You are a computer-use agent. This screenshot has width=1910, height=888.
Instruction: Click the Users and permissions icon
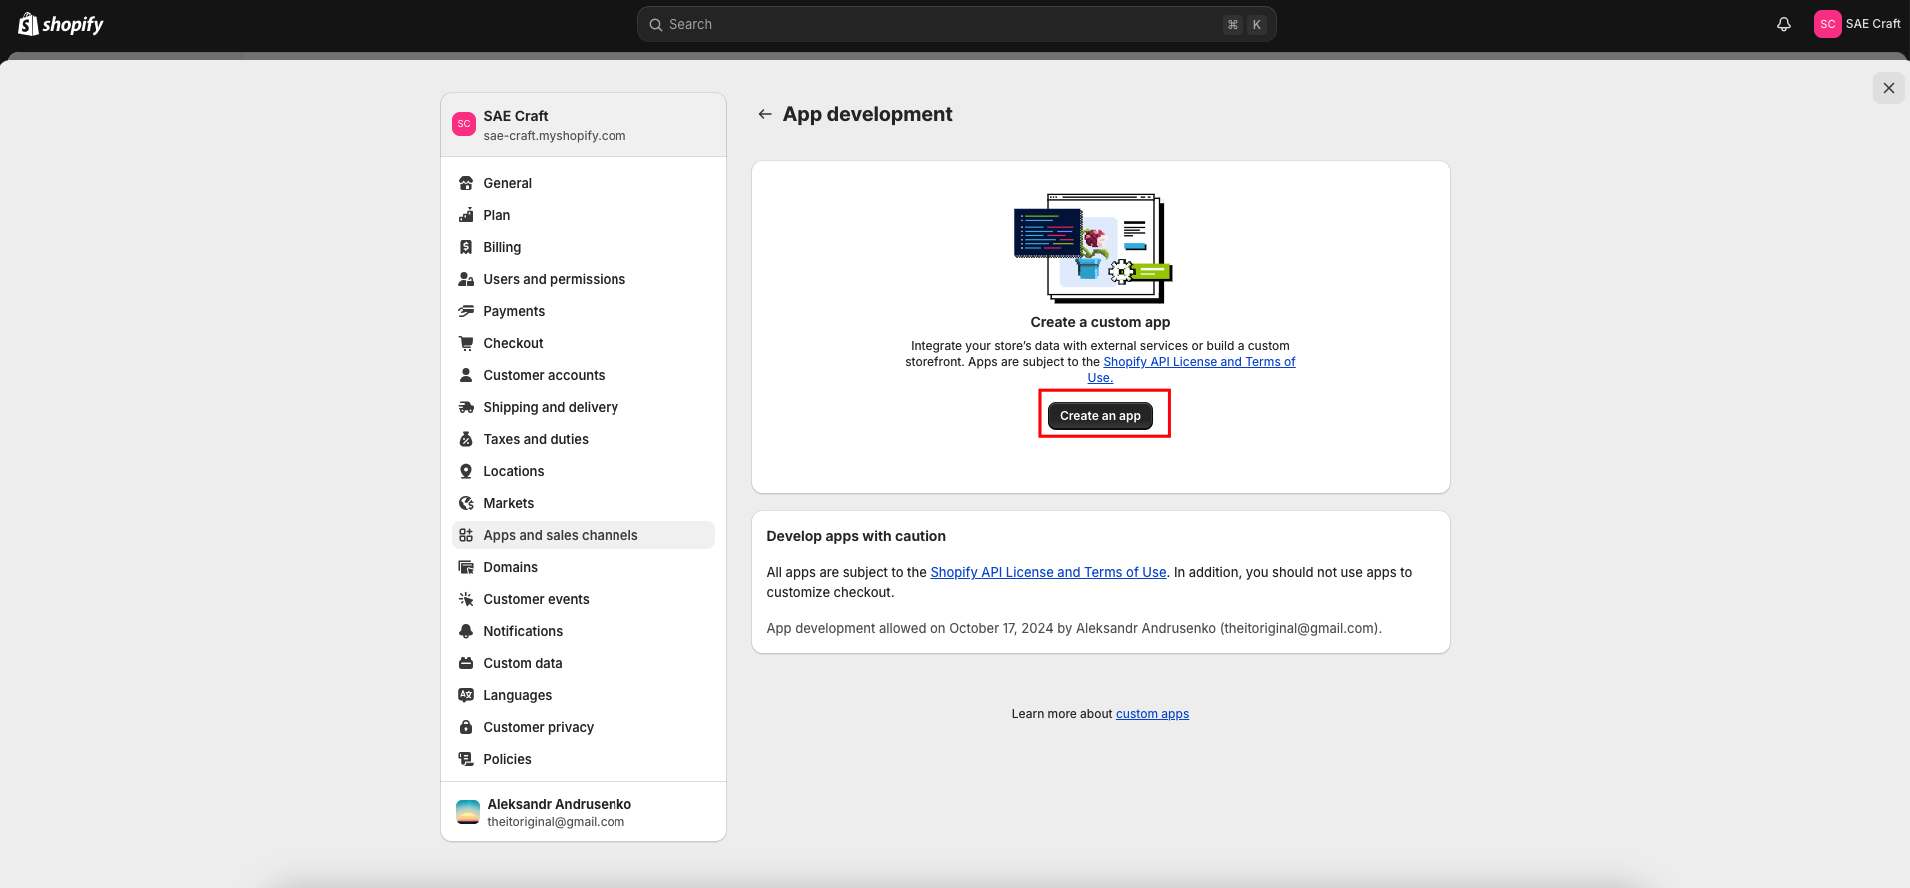[466, 279]
